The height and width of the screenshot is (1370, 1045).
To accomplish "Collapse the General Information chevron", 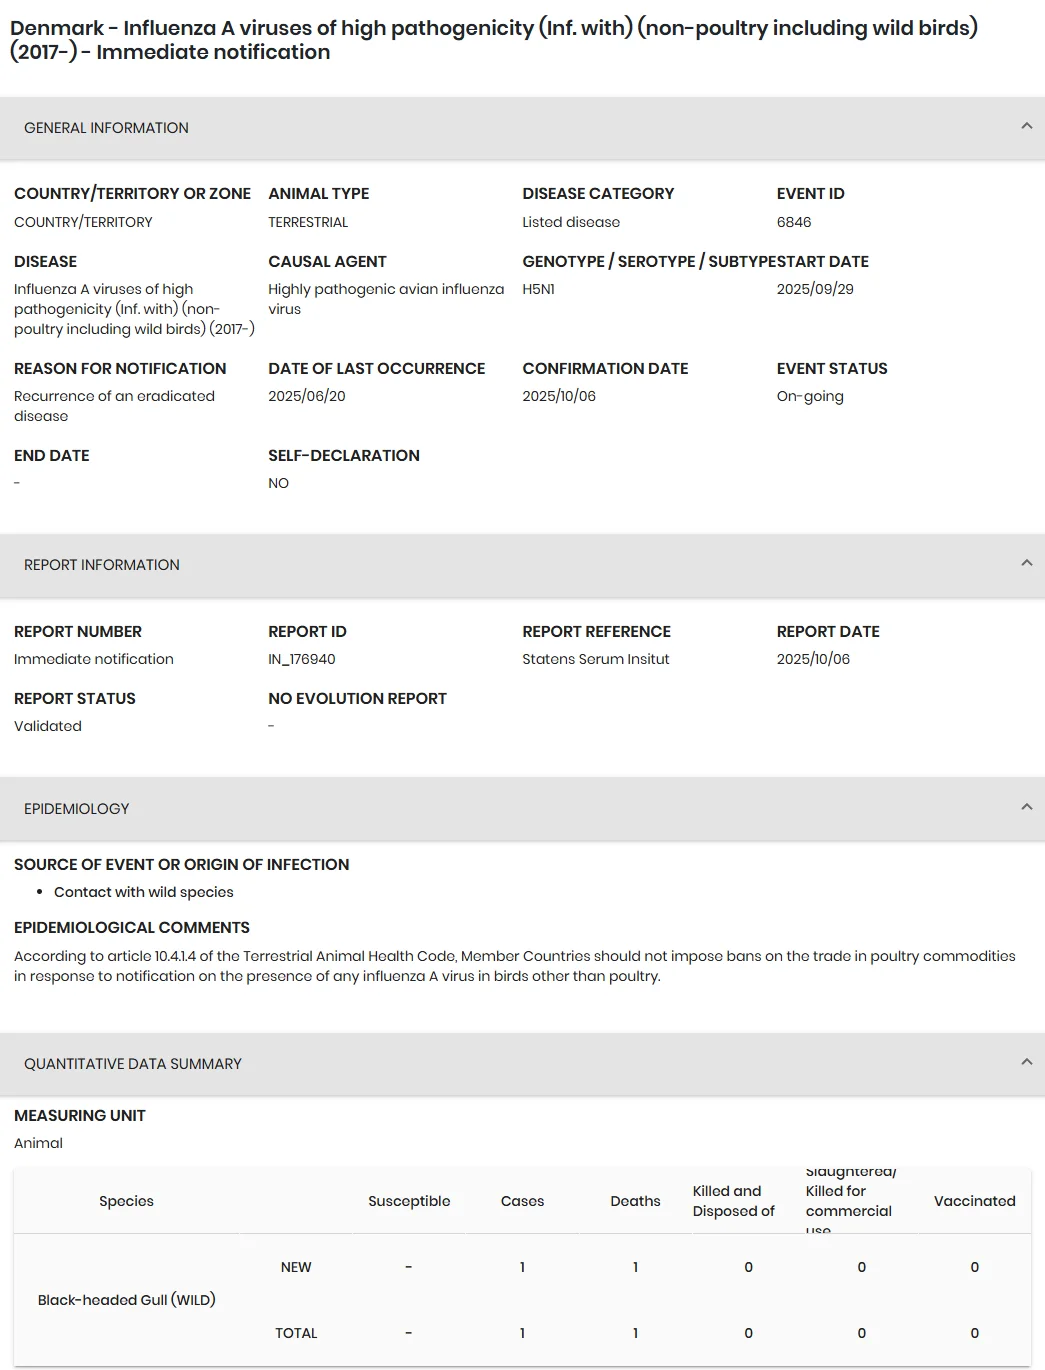I will 1026,126.
